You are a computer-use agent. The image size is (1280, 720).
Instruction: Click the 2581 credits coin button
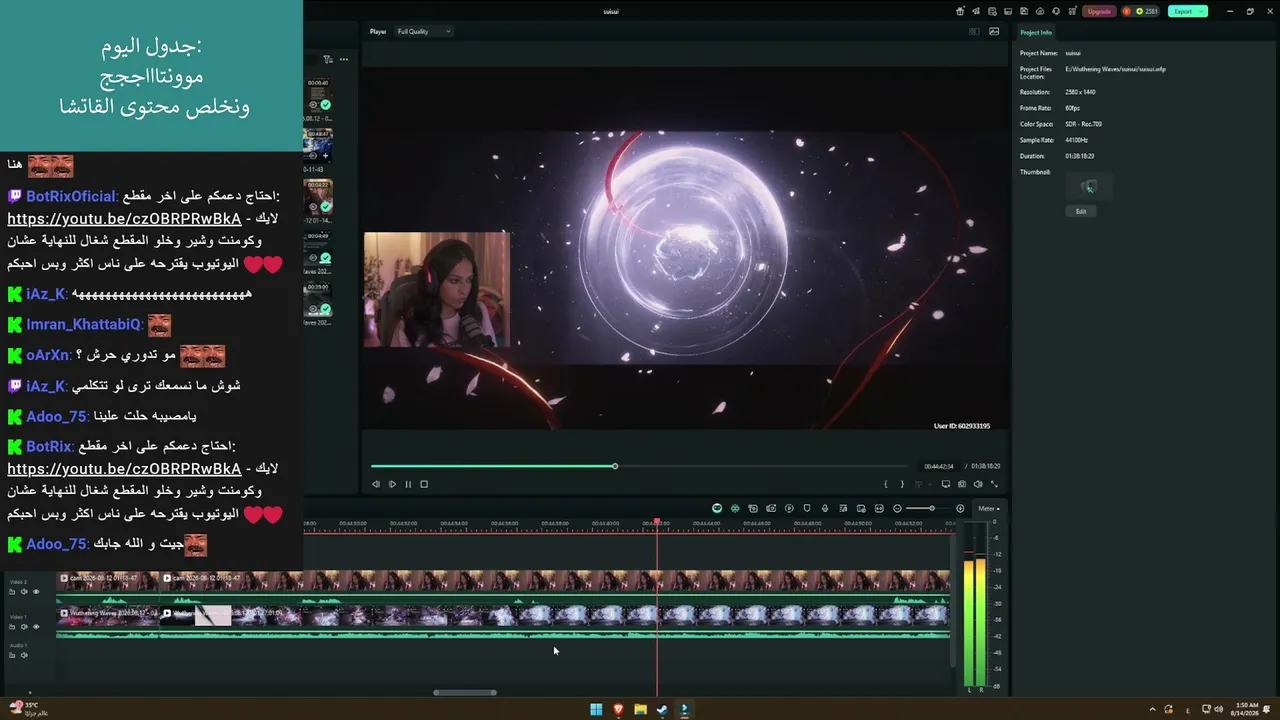click(x=1140, y=11)
